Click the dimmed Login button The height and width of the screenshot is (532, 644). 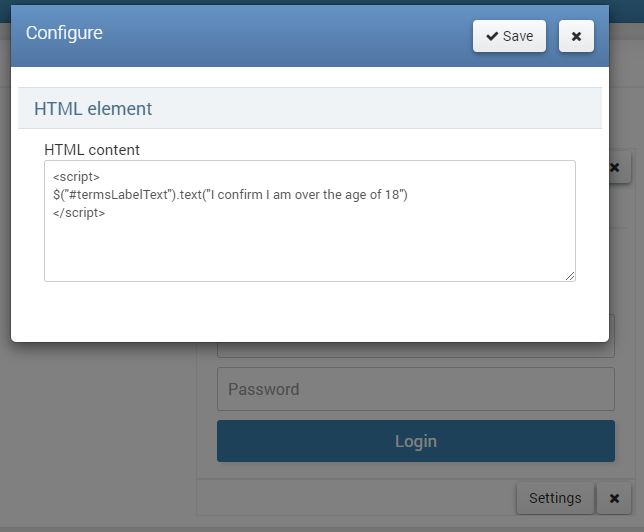point(416,441)
